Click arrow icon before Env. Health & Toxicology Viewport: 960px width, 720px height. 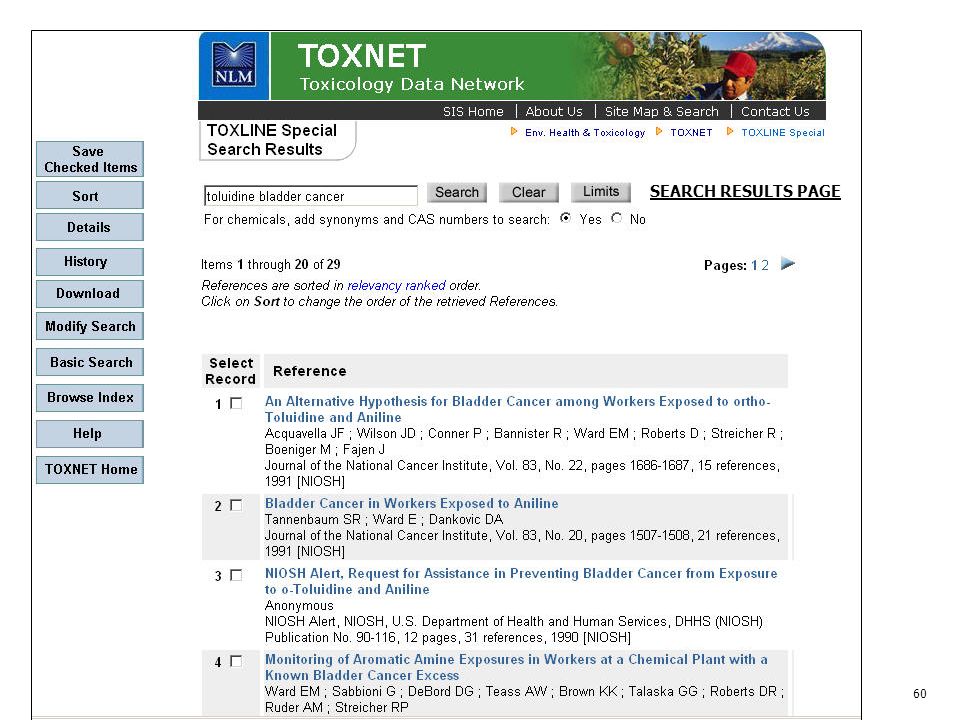coord(514,132)
